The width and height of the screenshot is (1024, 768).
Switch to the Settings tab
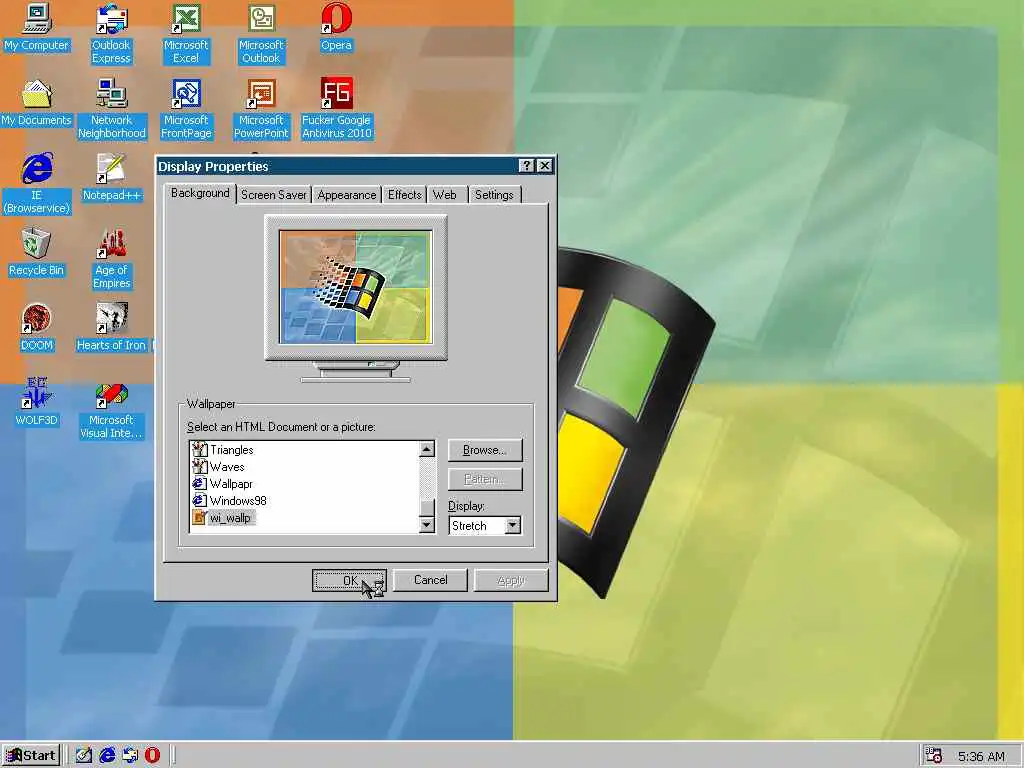pyautogui.click(x=494, y=195)
